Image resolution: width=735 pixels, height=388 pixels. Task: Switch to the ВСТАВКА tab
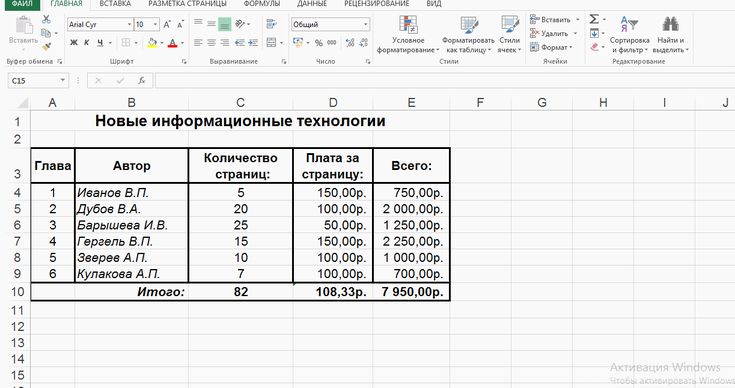[x=115, y=4]
